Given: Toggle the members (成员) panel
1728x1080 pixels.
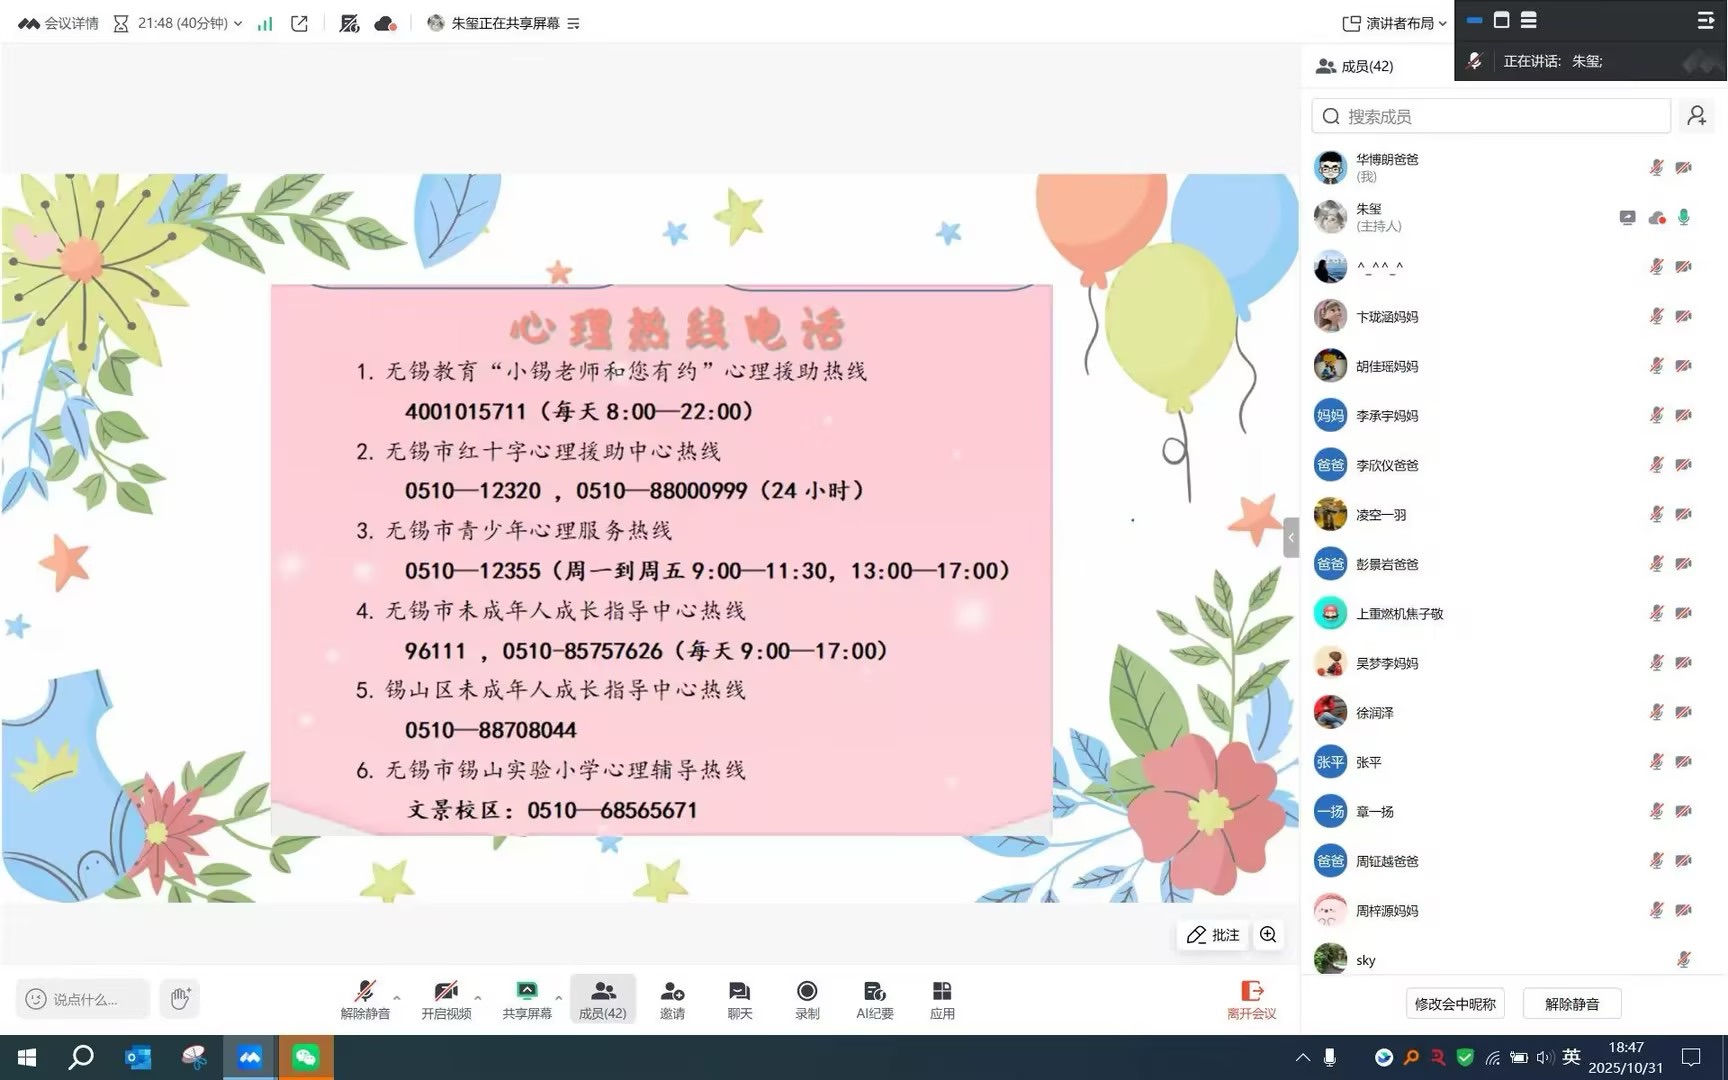Looking at the screenshot, I should [602, 998].
